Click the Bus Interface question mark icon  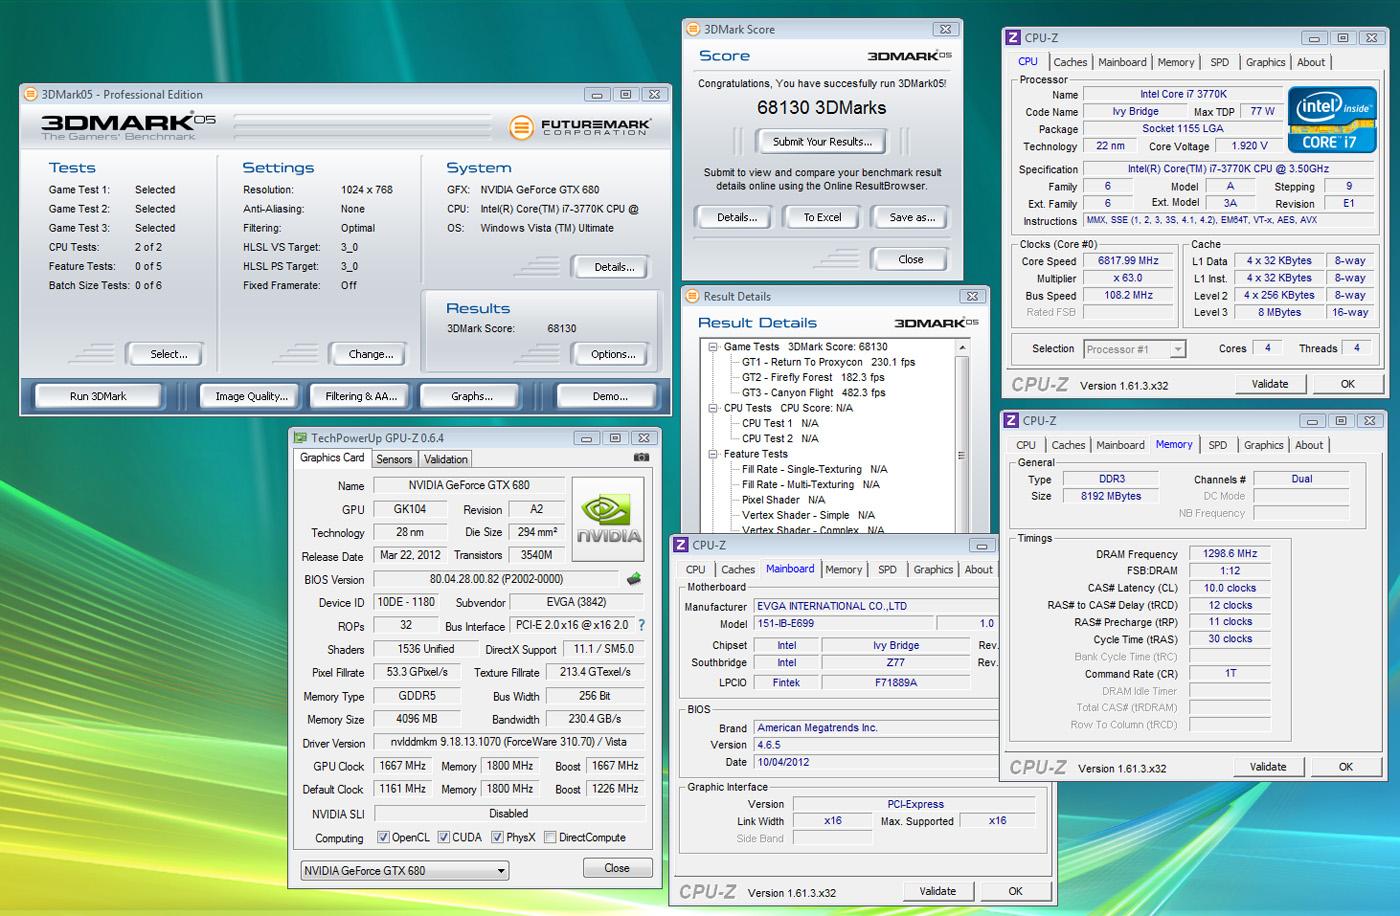pyautogui.click(x=641, y=625)
